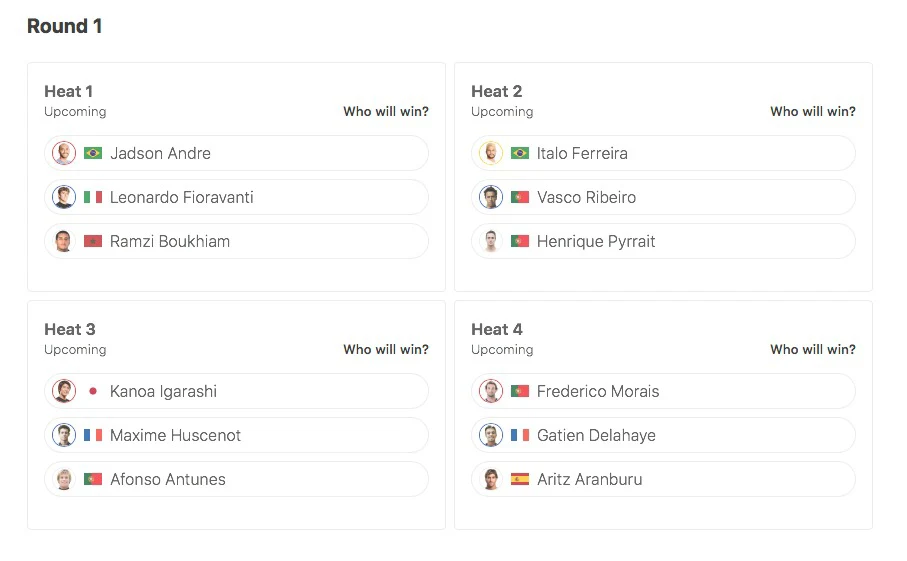Click Who will win? in Heat 2

click(813, 112)
